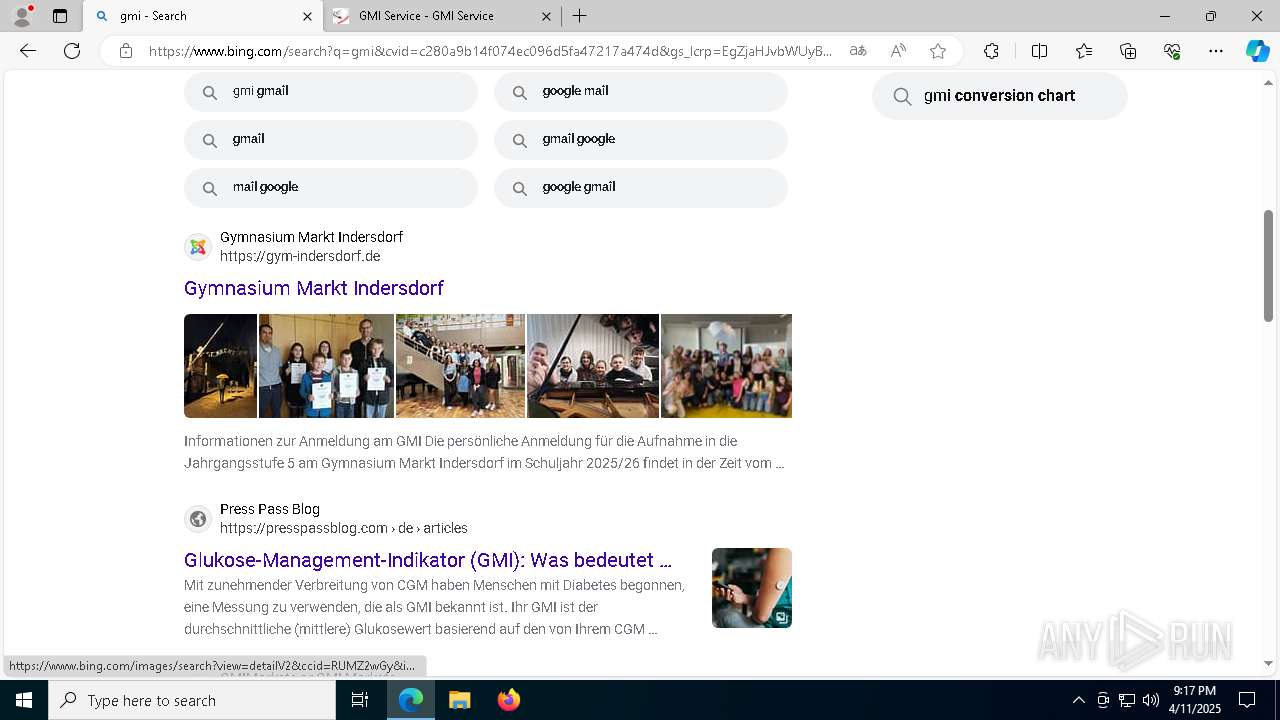Open the Copilot sidebar icon
This screenshot has height=720, width=1280.
click(x=1258, y=51)
